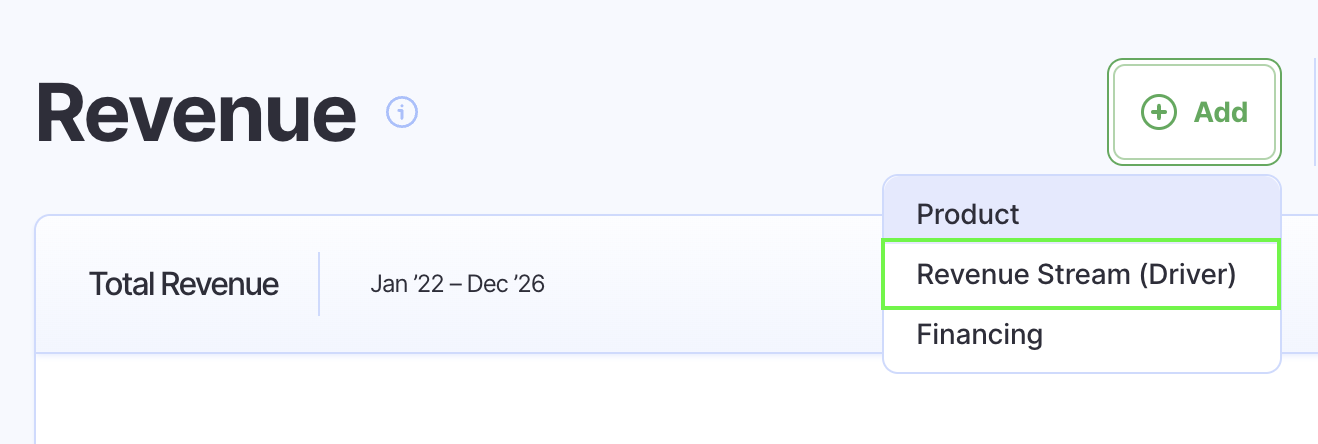Add a Financing item
Viewport: 1318px width, 444px height.
[x=979, y=334]
